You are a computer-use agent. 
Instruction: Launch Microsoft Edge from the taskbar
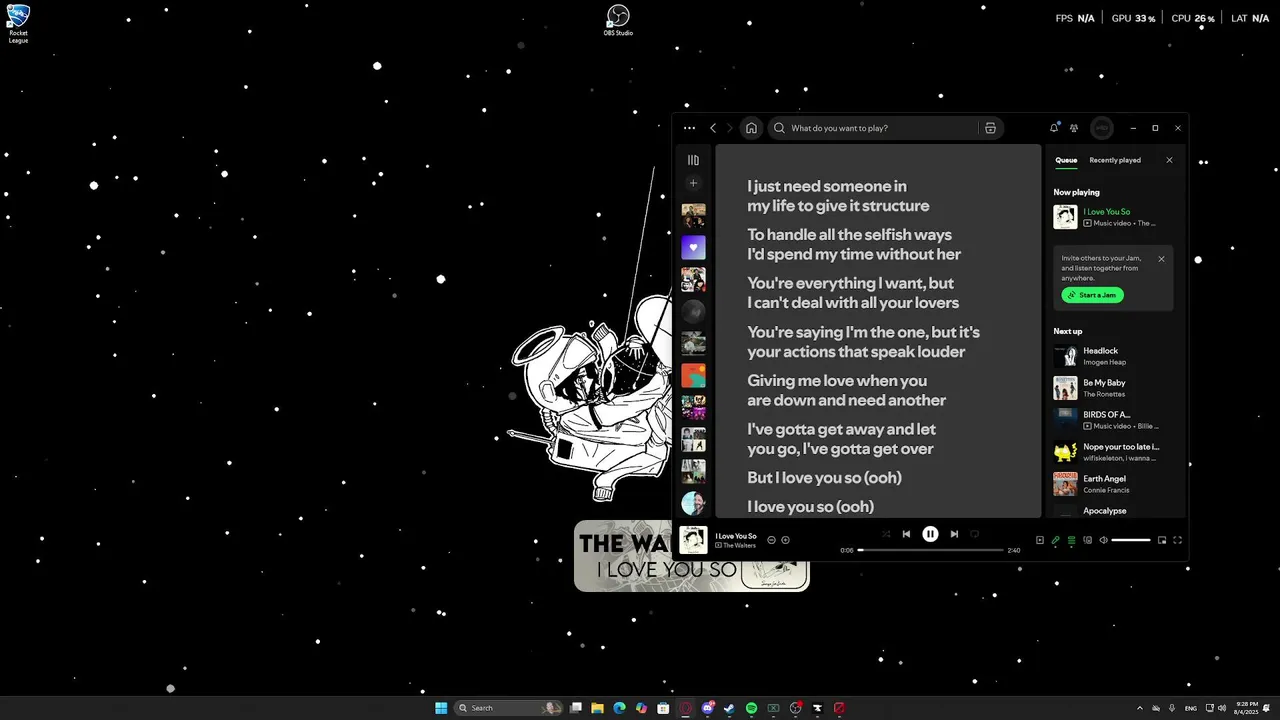click(x=619, y=708)
